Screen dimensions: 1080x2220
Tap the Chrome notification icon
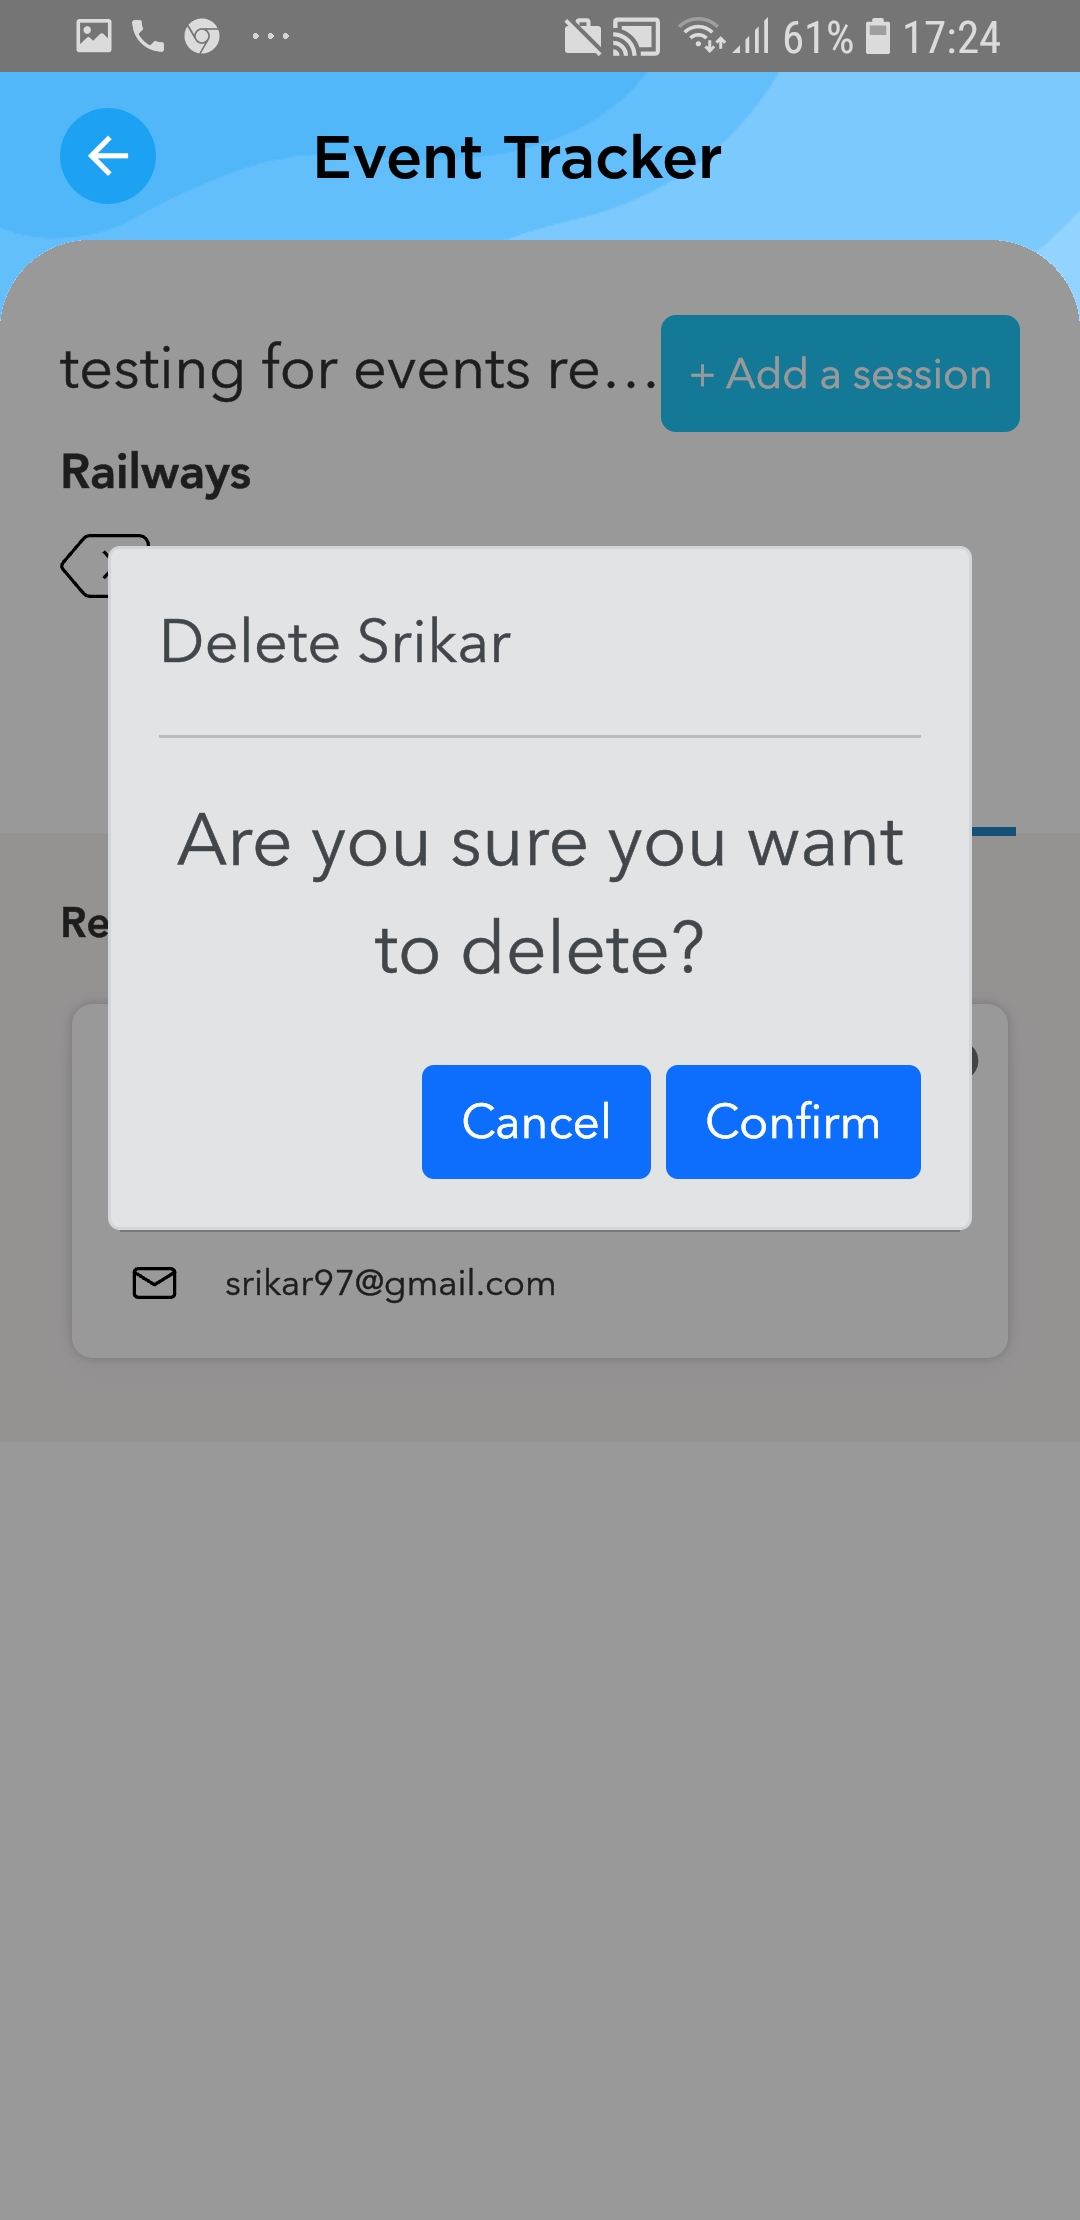202,37
